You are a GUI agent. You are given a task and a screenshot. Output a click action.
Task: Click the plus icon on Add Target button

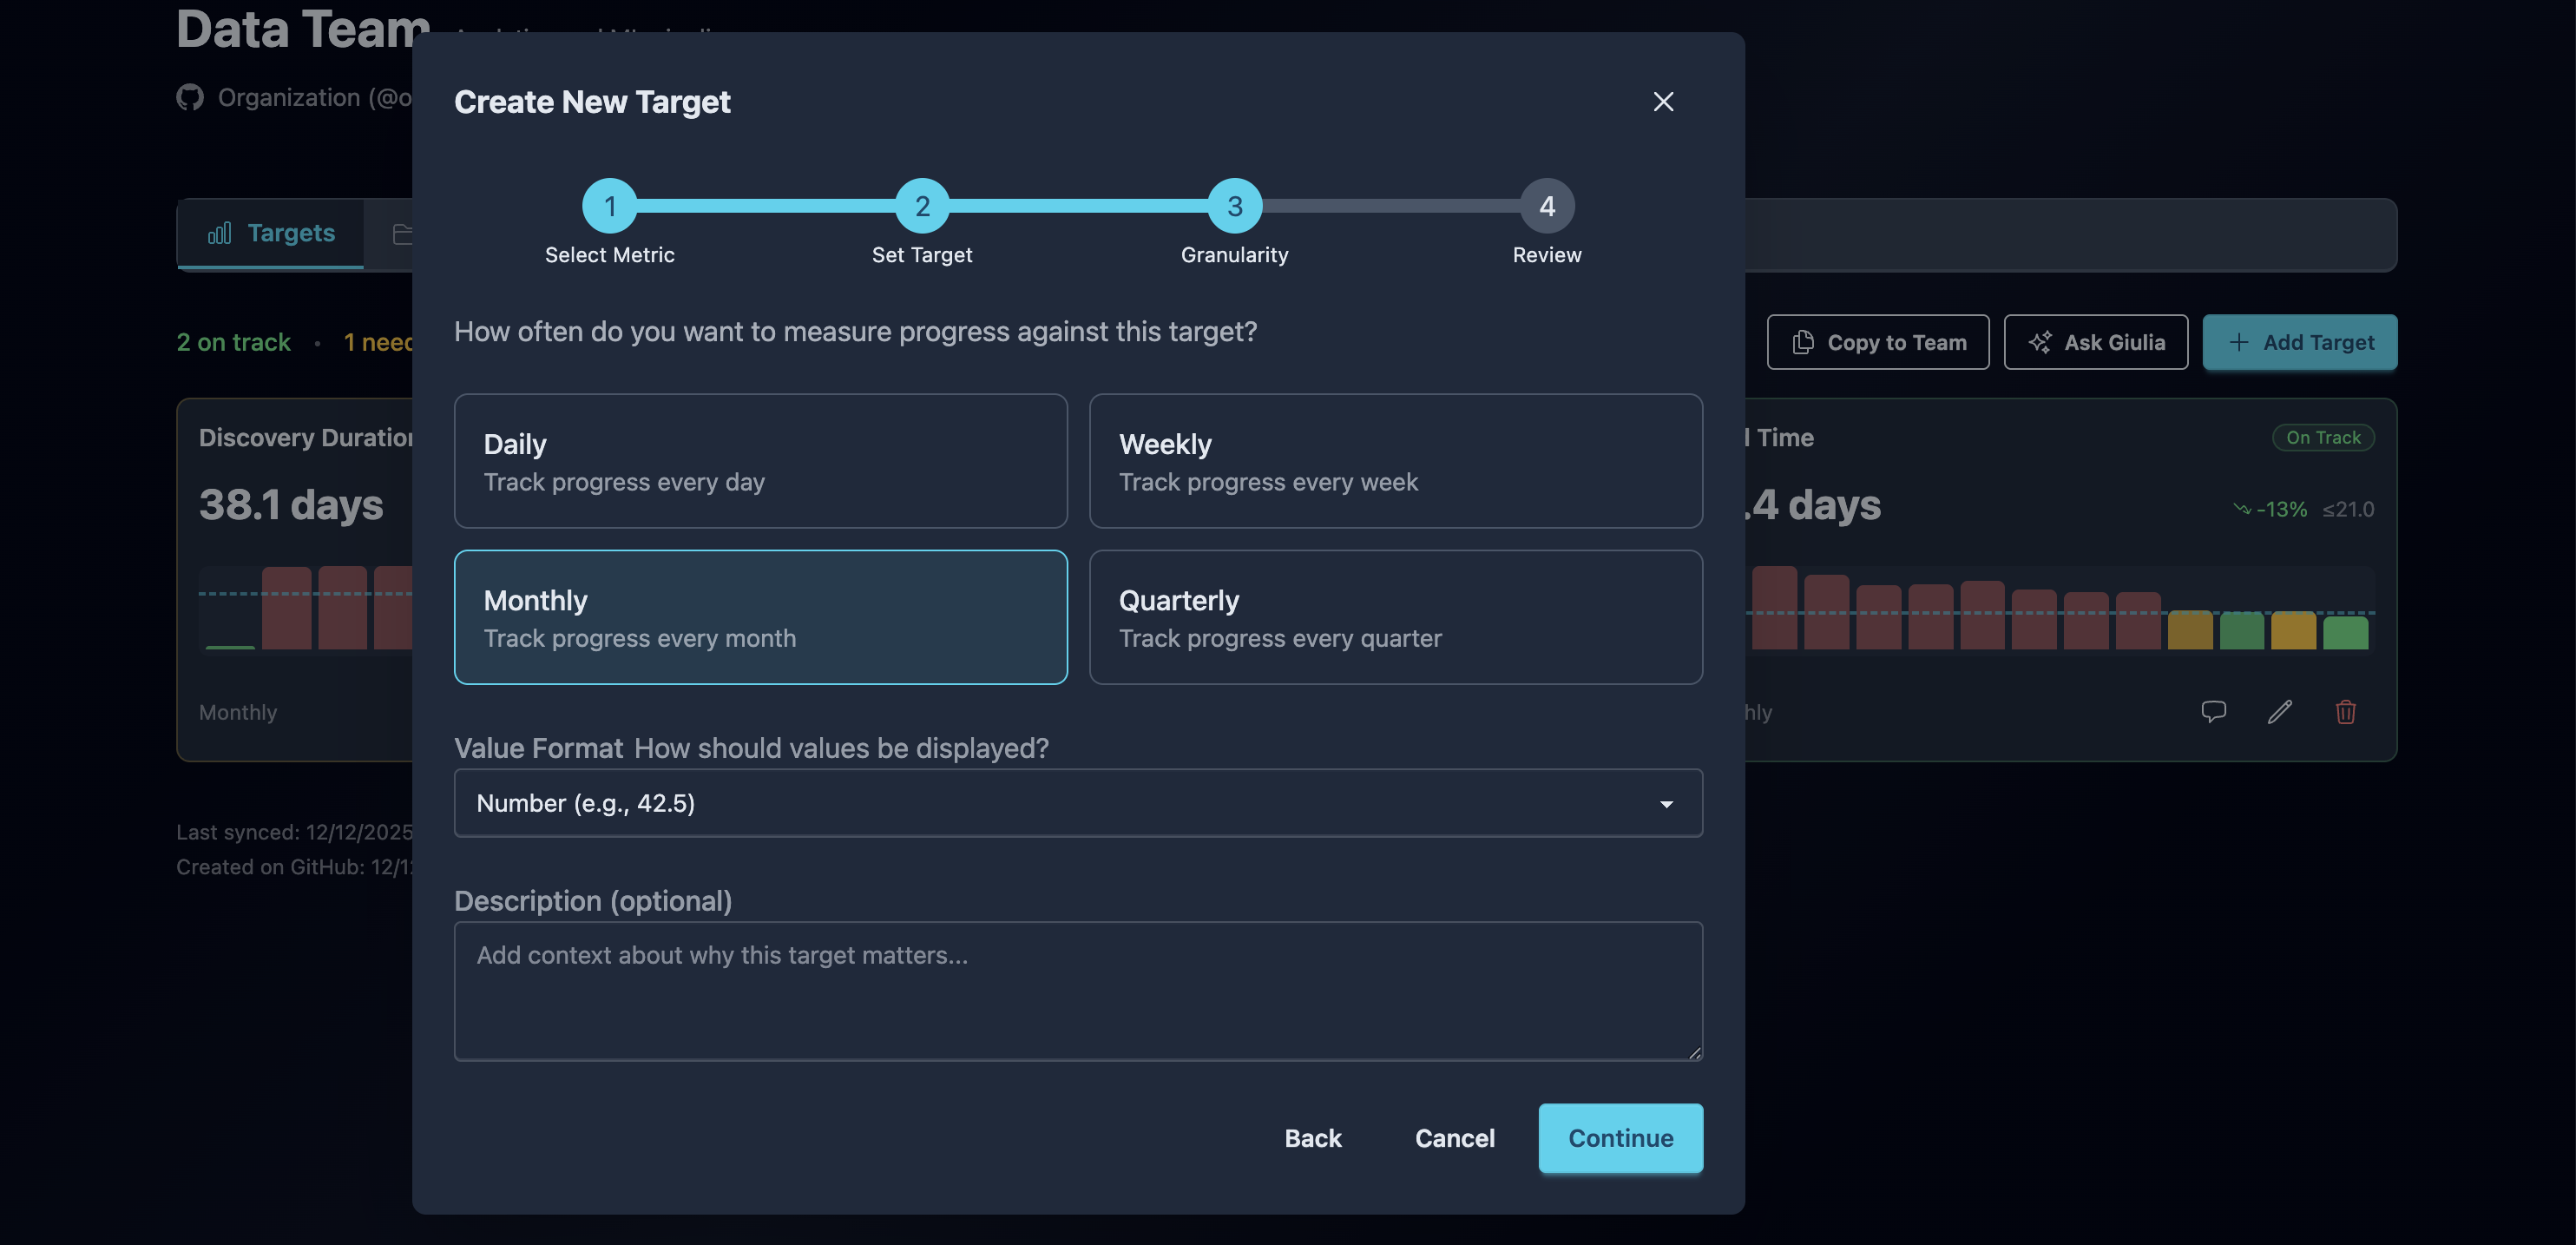click(x=2239, y=342)
